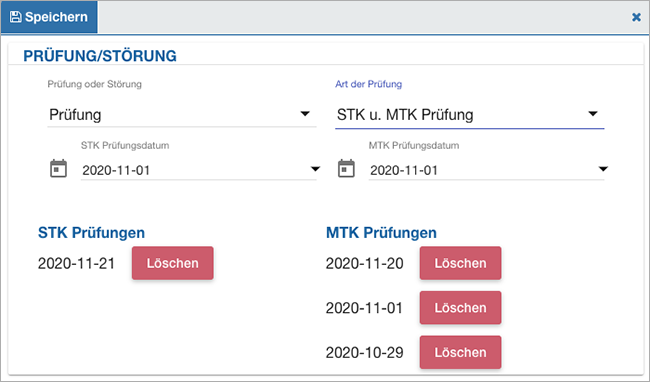
Task: Click the STK Prüfungen heading
Action: point(92,233)
